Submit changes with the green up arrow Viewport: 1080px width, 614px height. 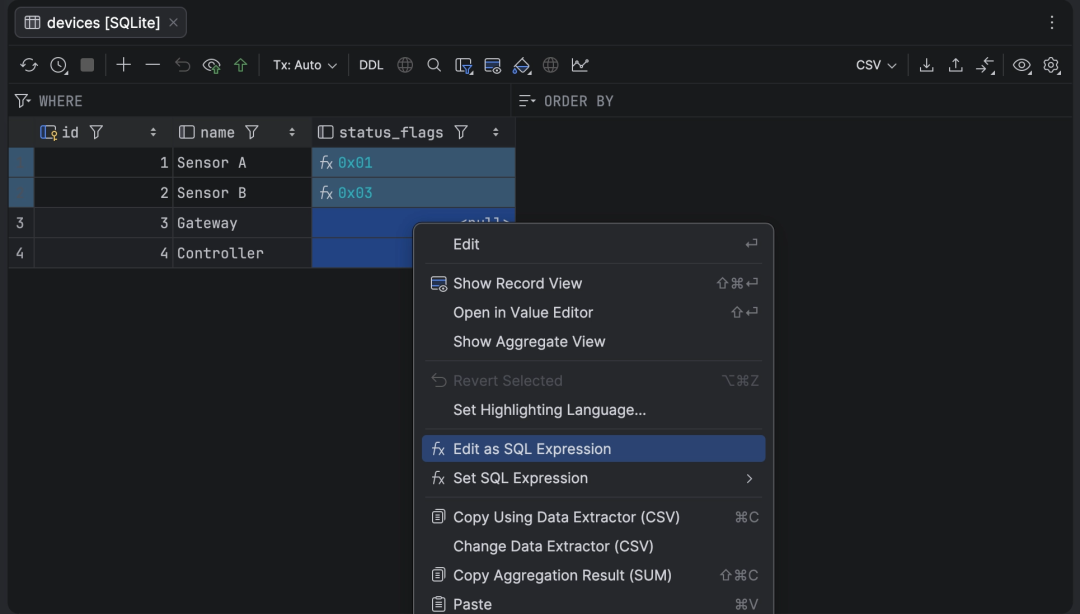pyautogui.click(x=240, y=65)
